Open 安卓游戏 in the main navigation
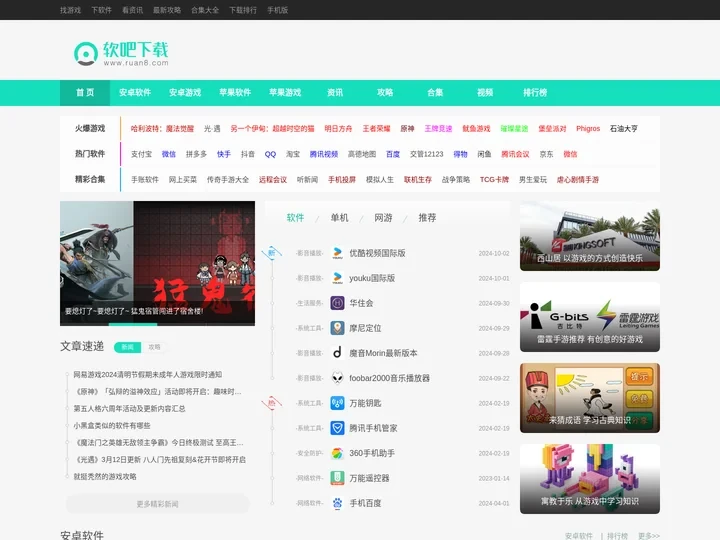The image size is (720, 540). pyautogui.click(x=185, y=93)
